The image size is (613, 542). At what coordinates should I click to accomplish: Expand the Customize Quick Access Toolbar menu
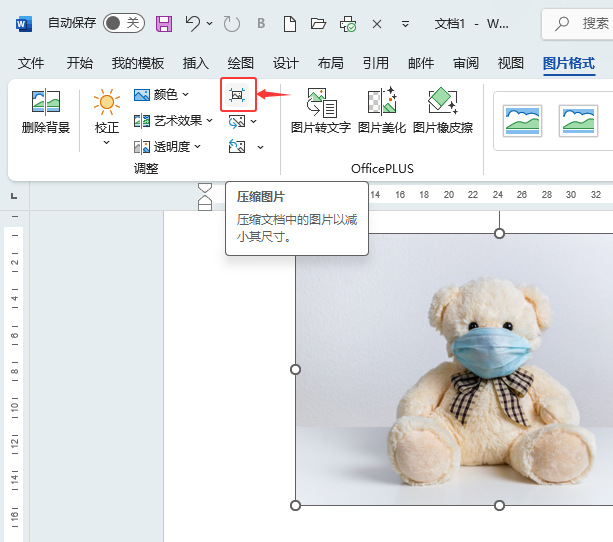(x=405, y=24)
